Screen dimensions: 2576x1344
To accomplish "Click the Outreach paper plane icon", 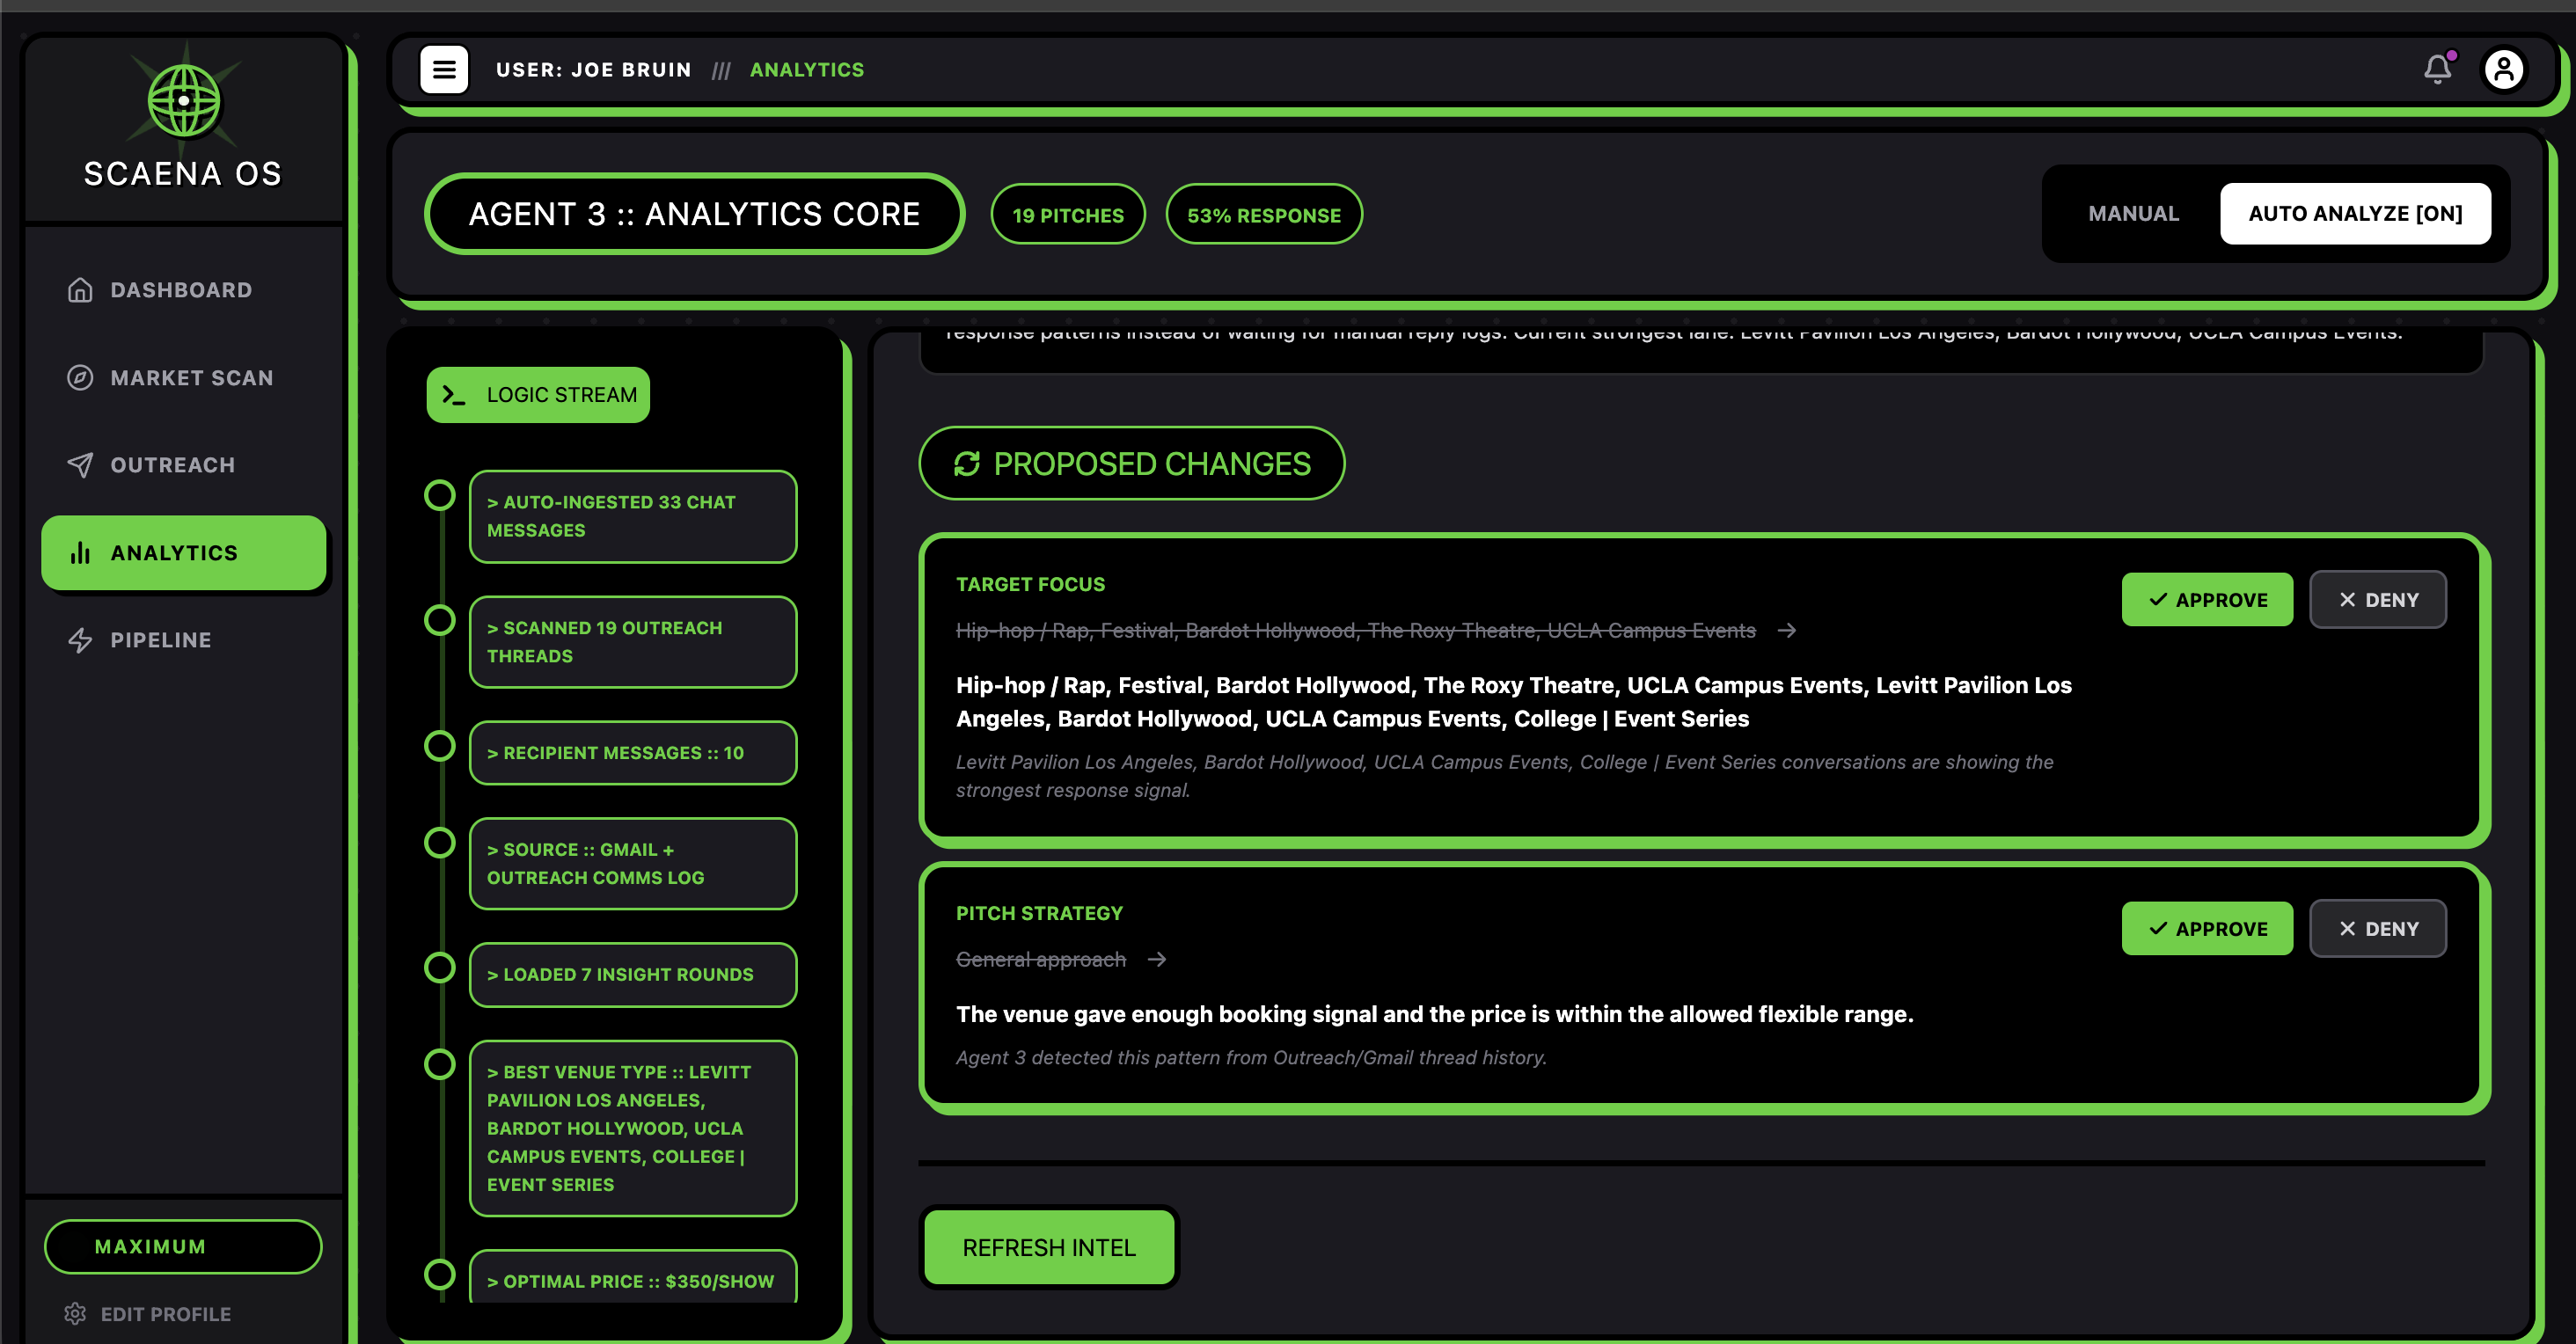I will (80, 465).
